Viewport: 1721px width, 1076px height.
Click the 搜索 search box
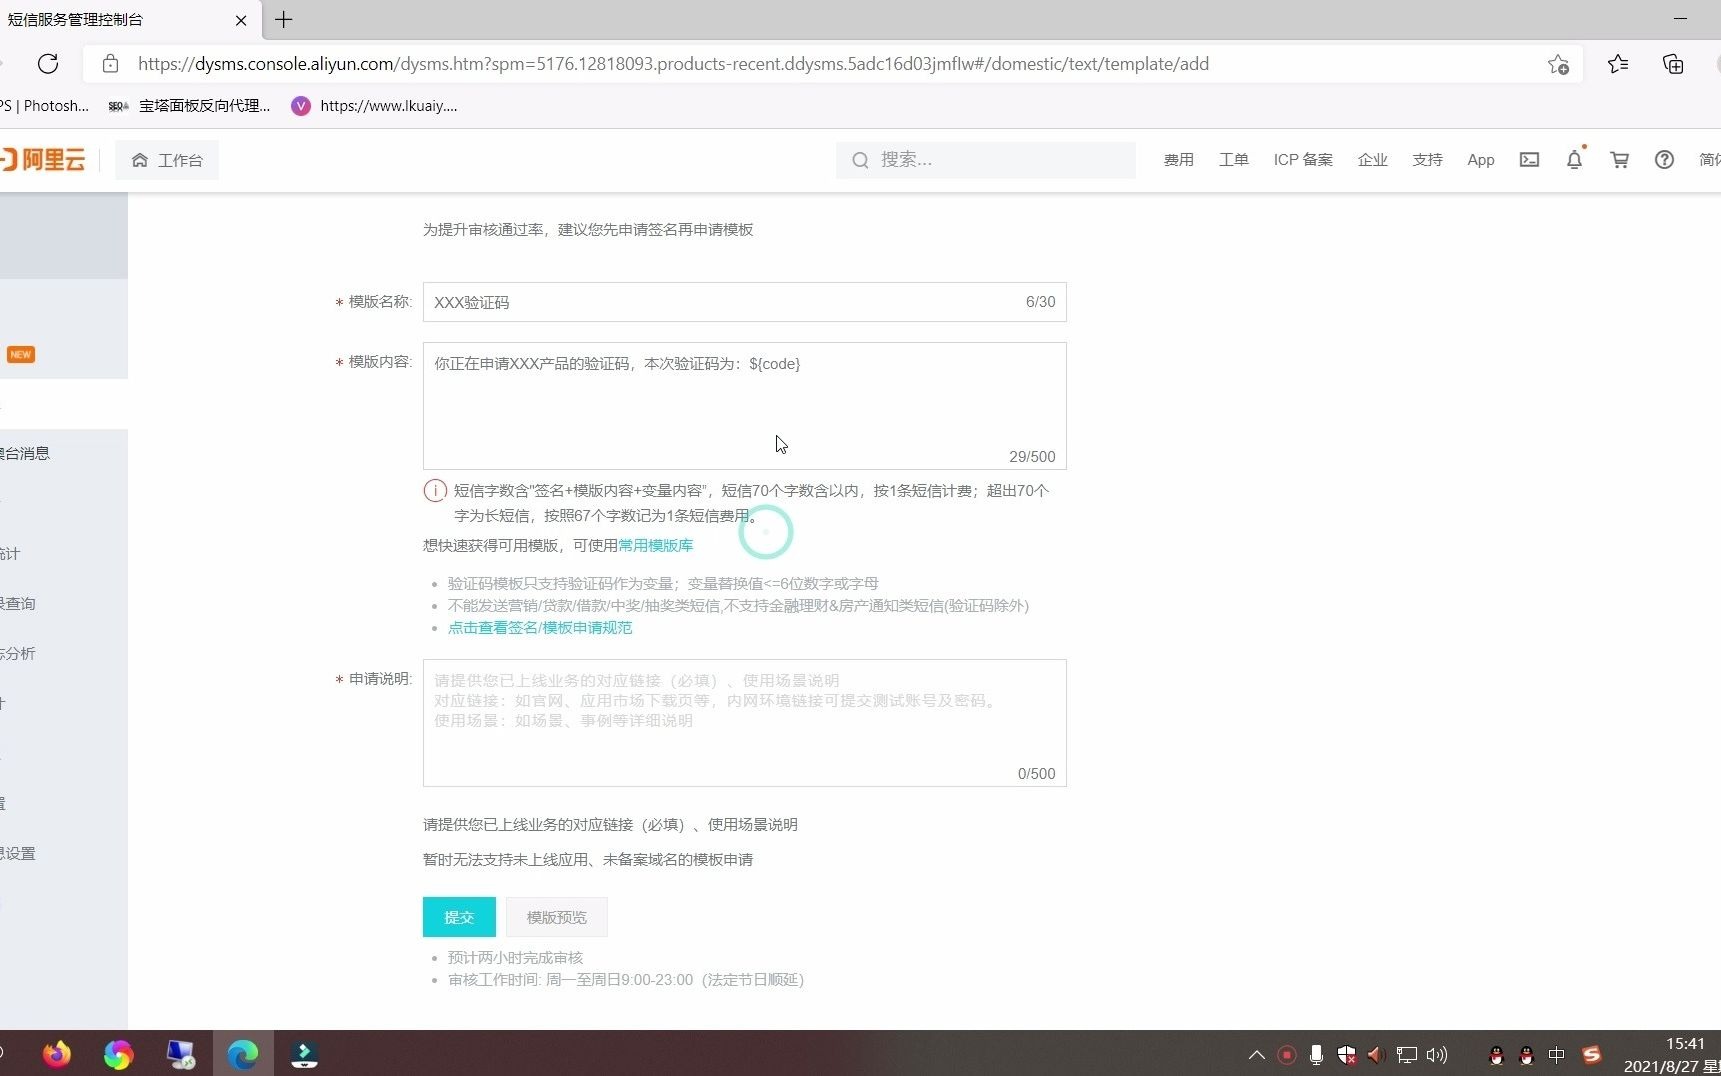[986, 160]
